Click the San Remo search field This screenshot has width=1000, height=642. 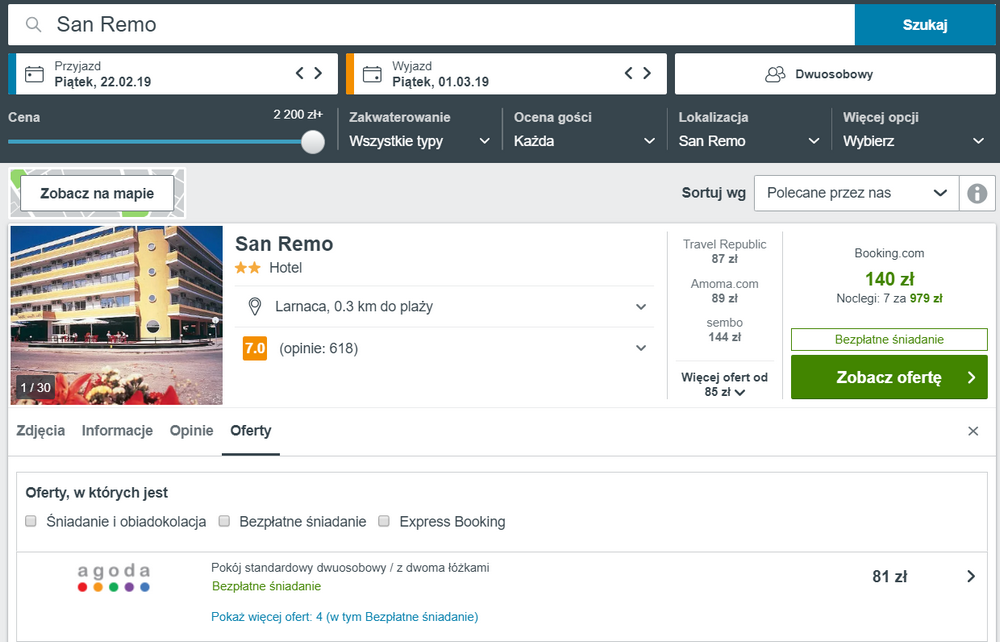coord(431,25)
